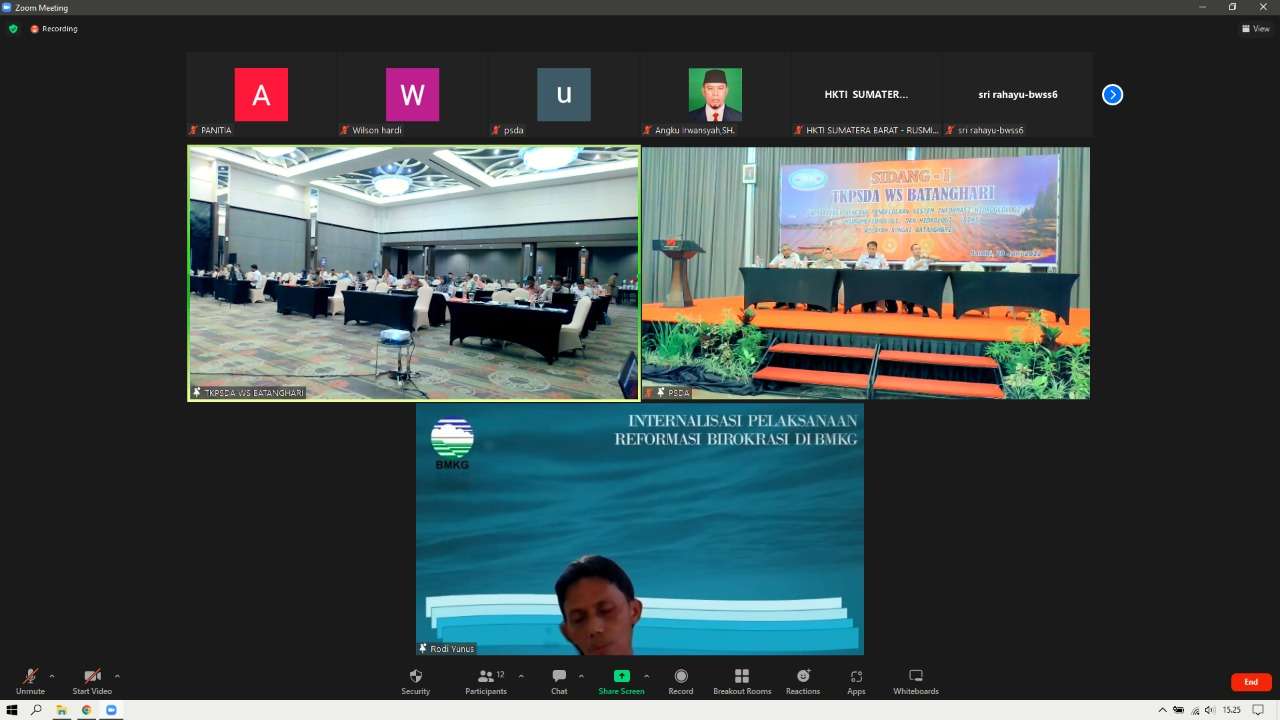Show next participants with blue arrow
The image size is (1280, 720).
click(x=1113, y=95)
